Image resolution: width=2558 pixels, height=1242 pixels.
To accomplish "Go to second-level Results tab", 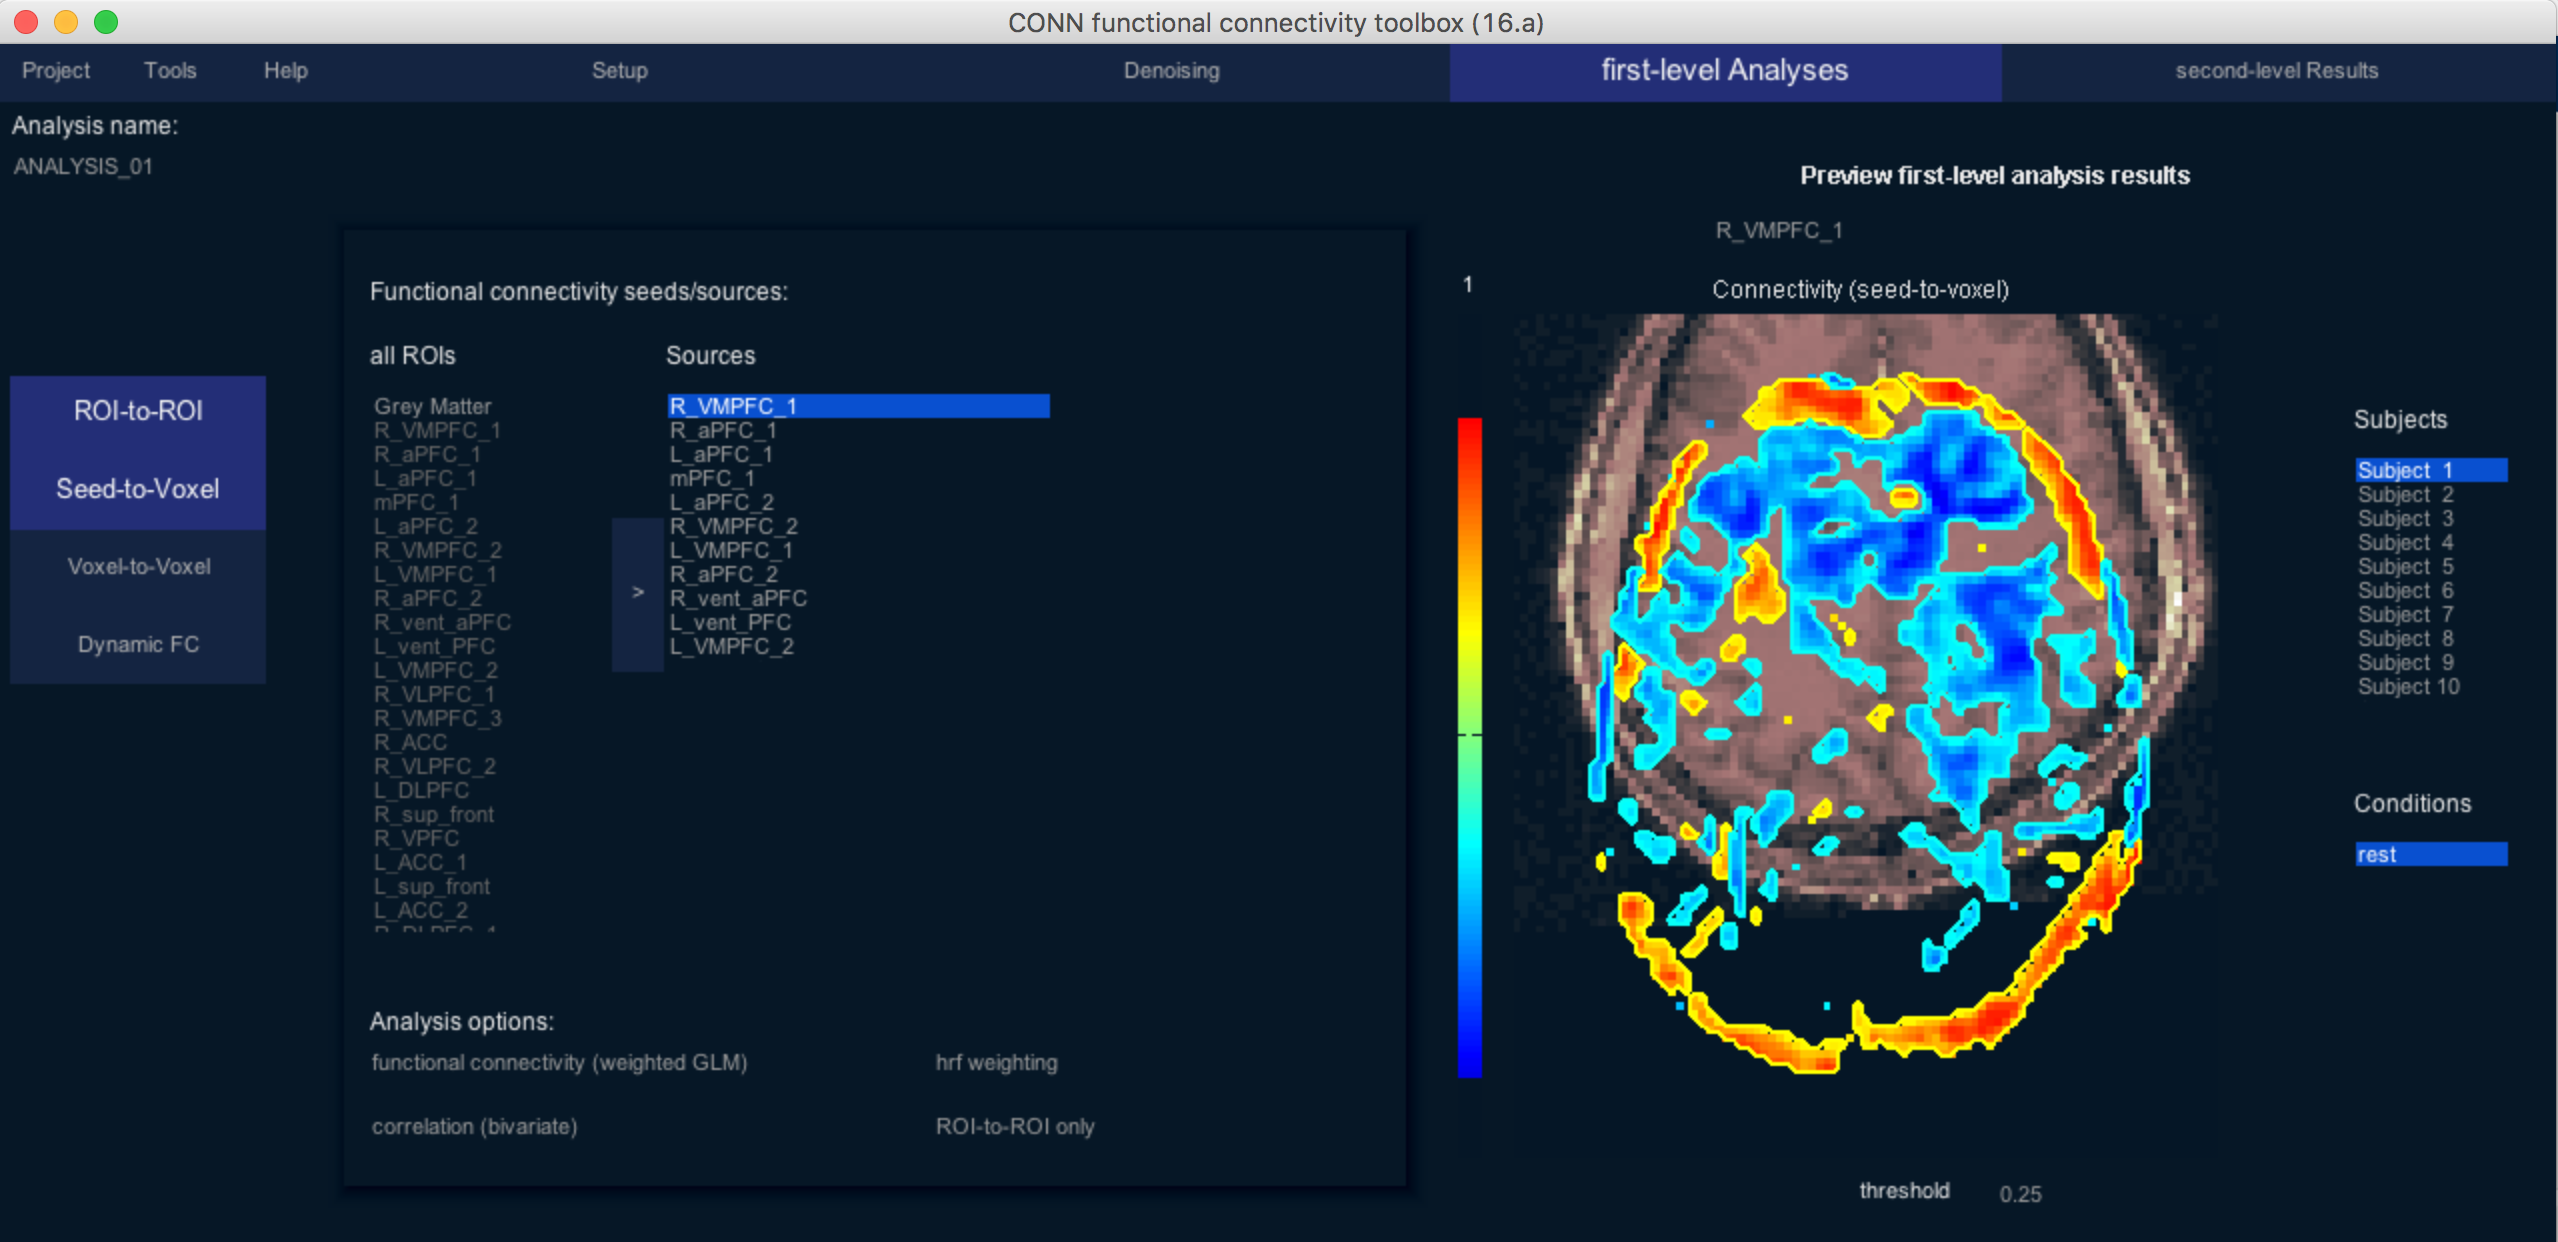I will 2276,71.
